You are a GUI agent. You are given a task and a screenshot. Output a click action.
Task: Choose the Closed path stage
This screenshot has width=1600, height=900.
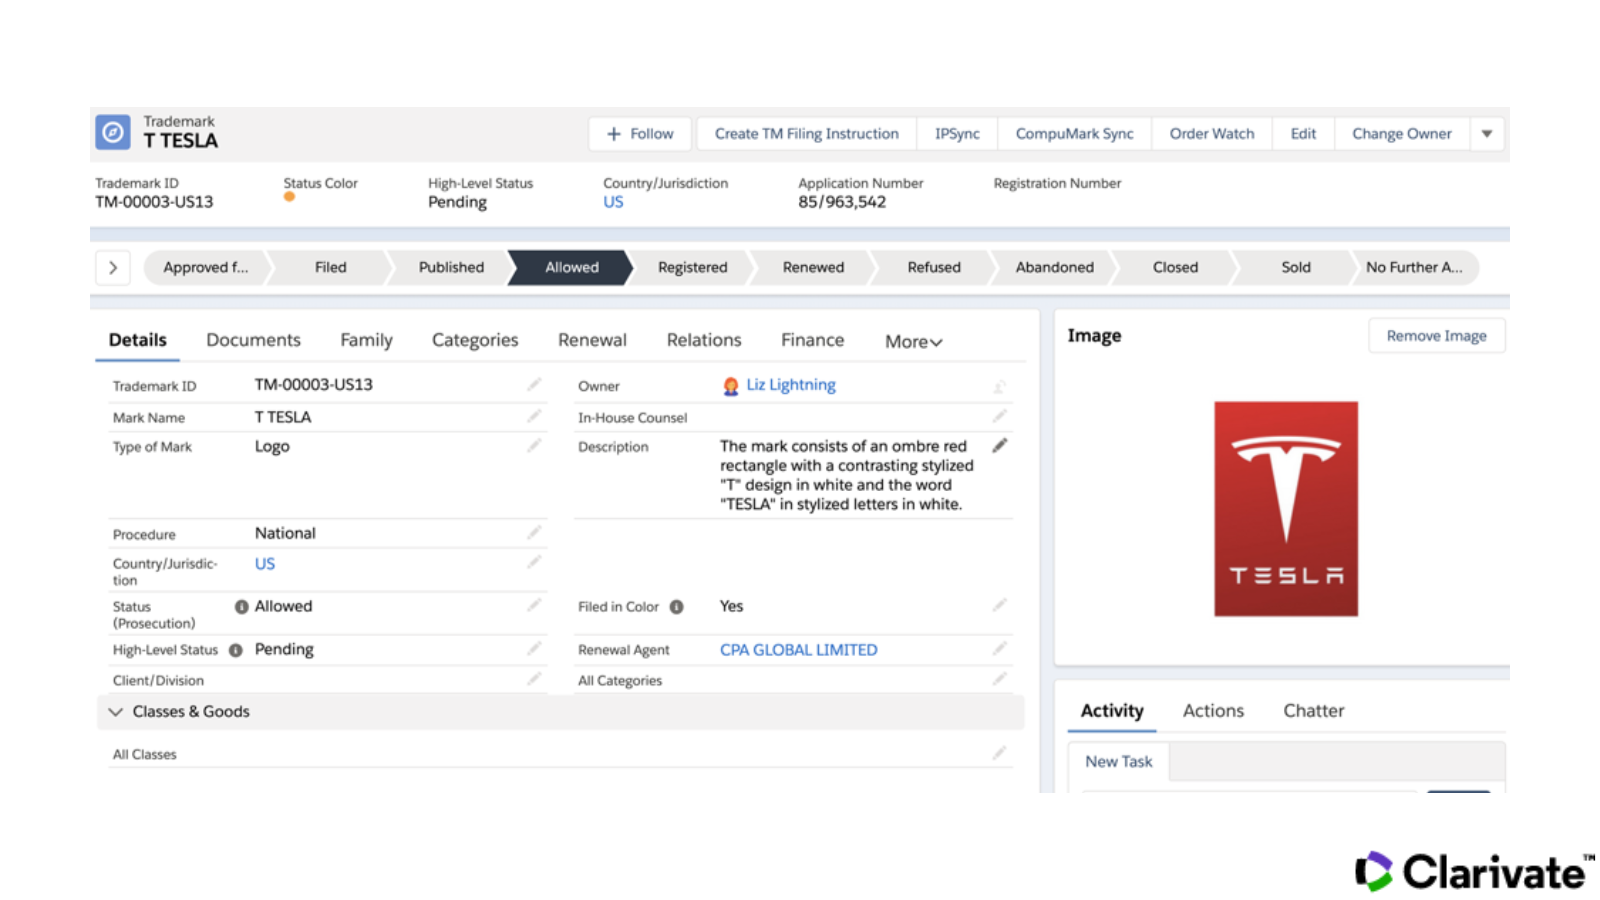click(x=1175, y=267)
